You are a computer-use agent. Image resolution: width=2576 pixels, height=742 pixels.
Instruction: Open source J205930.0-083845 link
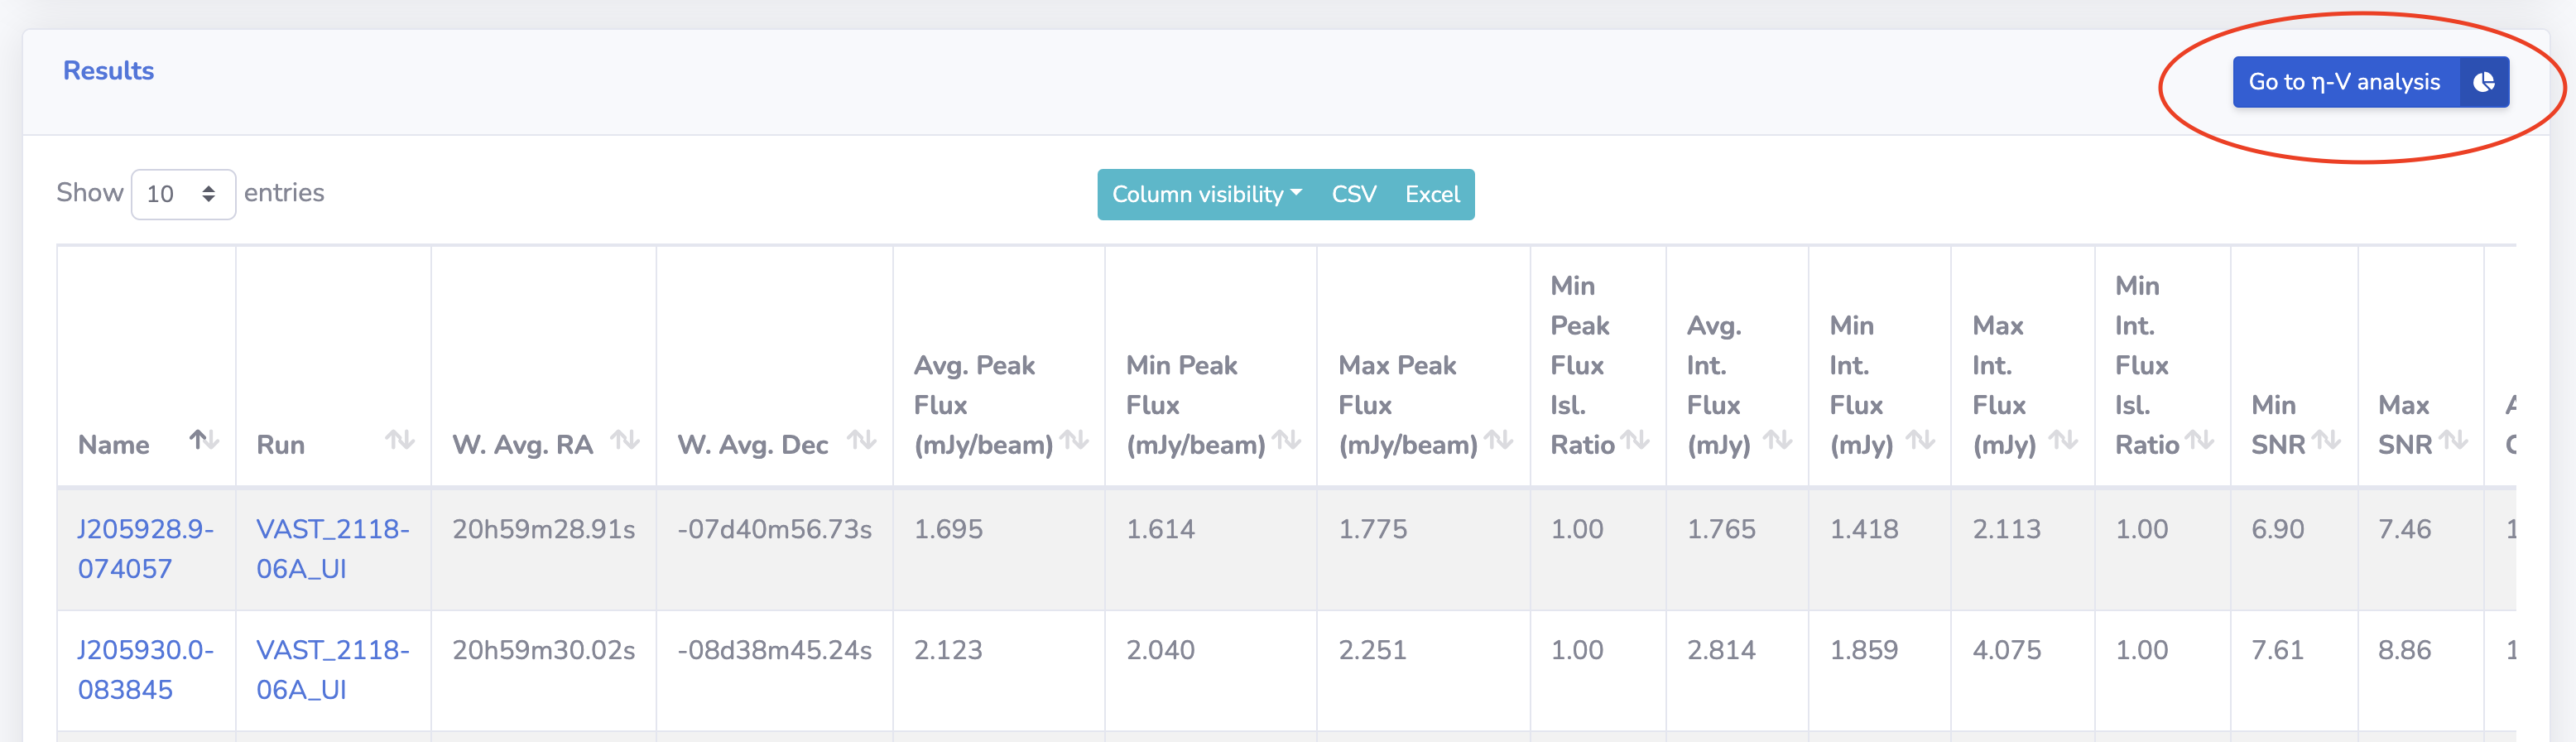146,670
